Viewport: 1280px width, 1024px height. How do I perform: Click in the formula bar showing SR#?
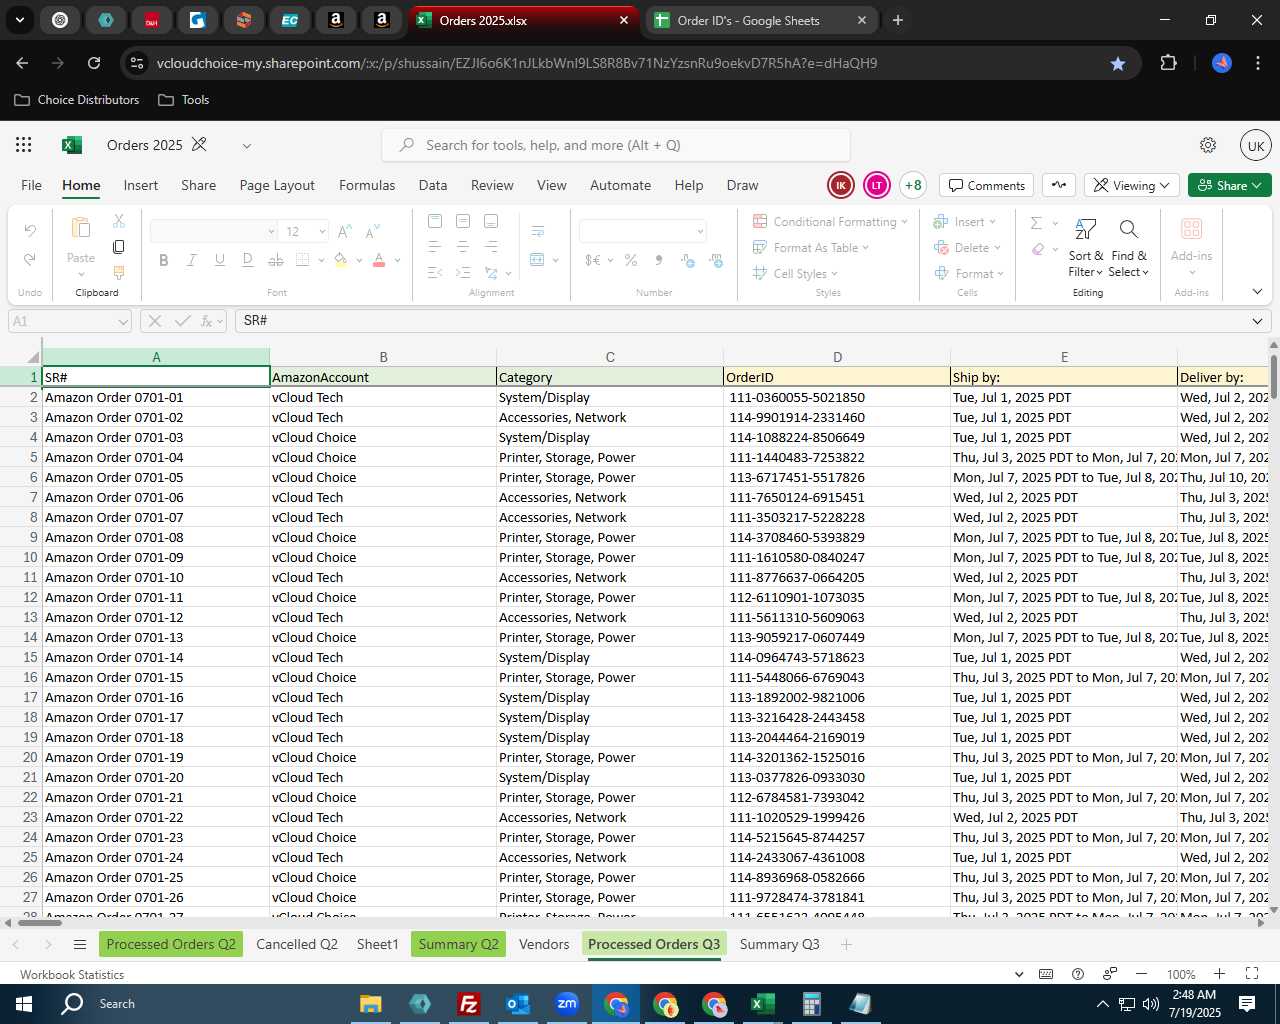pyautogui.click(x=740, y=321)
